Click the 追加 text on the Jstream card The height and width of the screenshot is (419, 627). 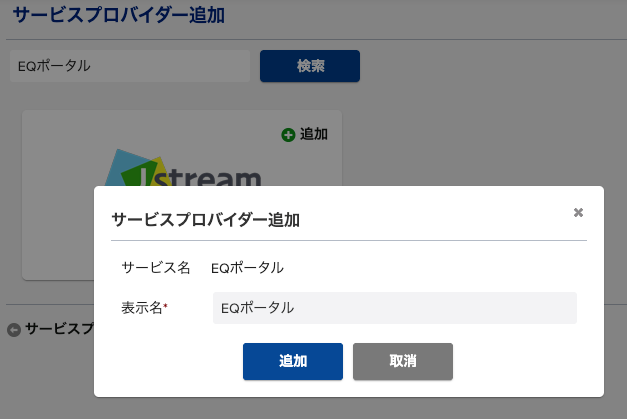(314, 134)
